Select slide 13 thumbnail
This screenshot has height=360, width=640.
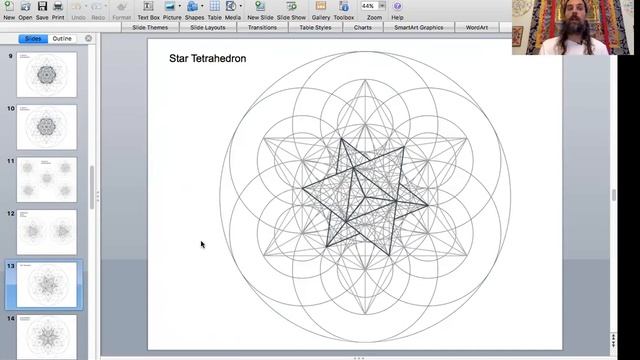click(x=47, y=284)
